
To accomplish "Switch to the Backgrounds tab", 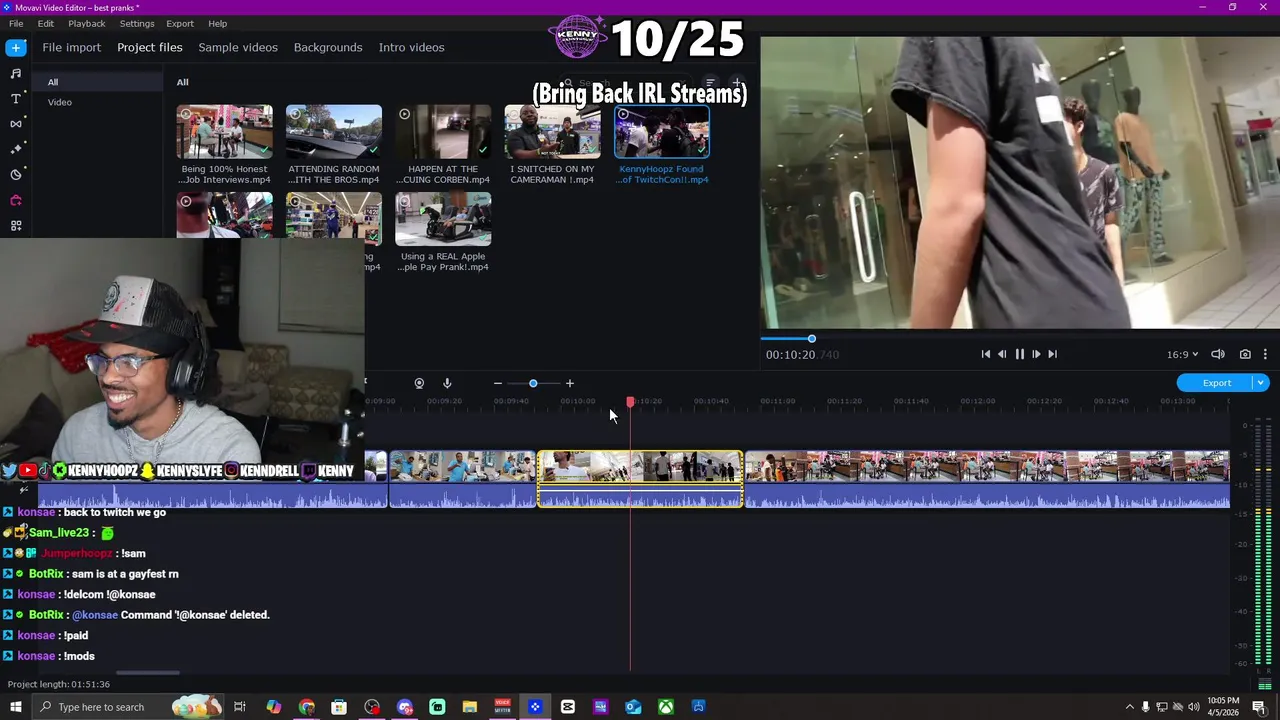I will pyautogui.click(x=328, y=47).
